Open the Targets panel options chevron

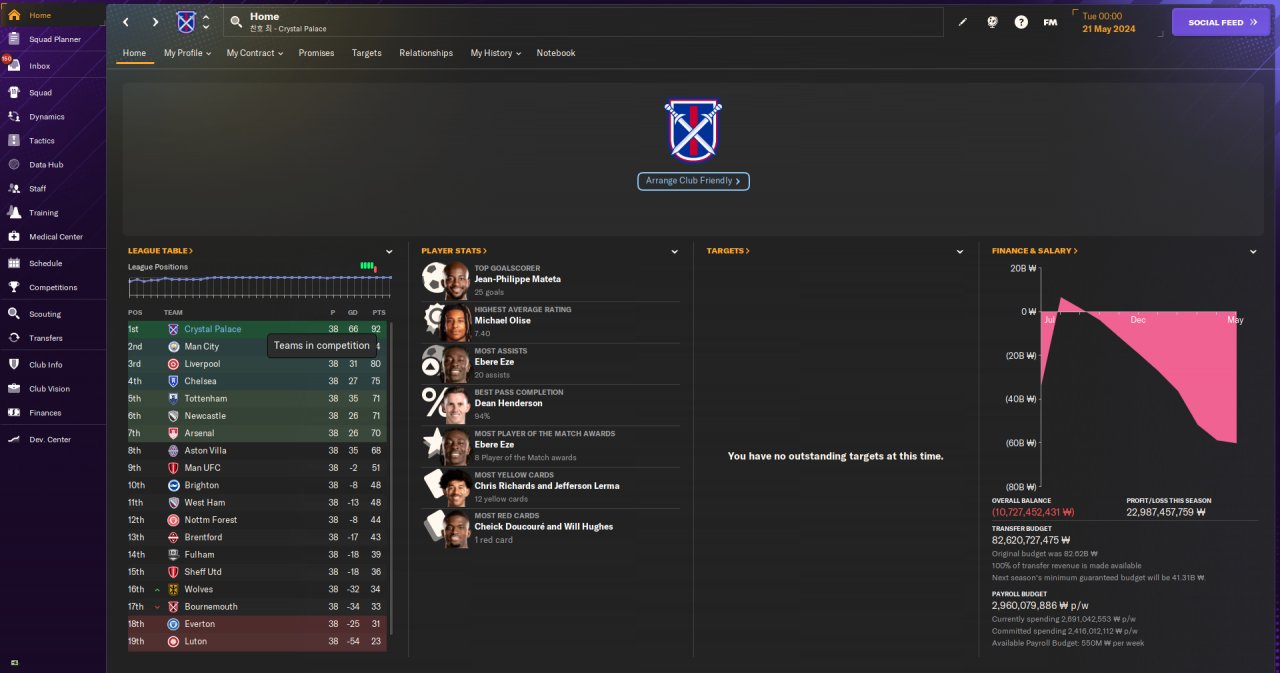960,252
